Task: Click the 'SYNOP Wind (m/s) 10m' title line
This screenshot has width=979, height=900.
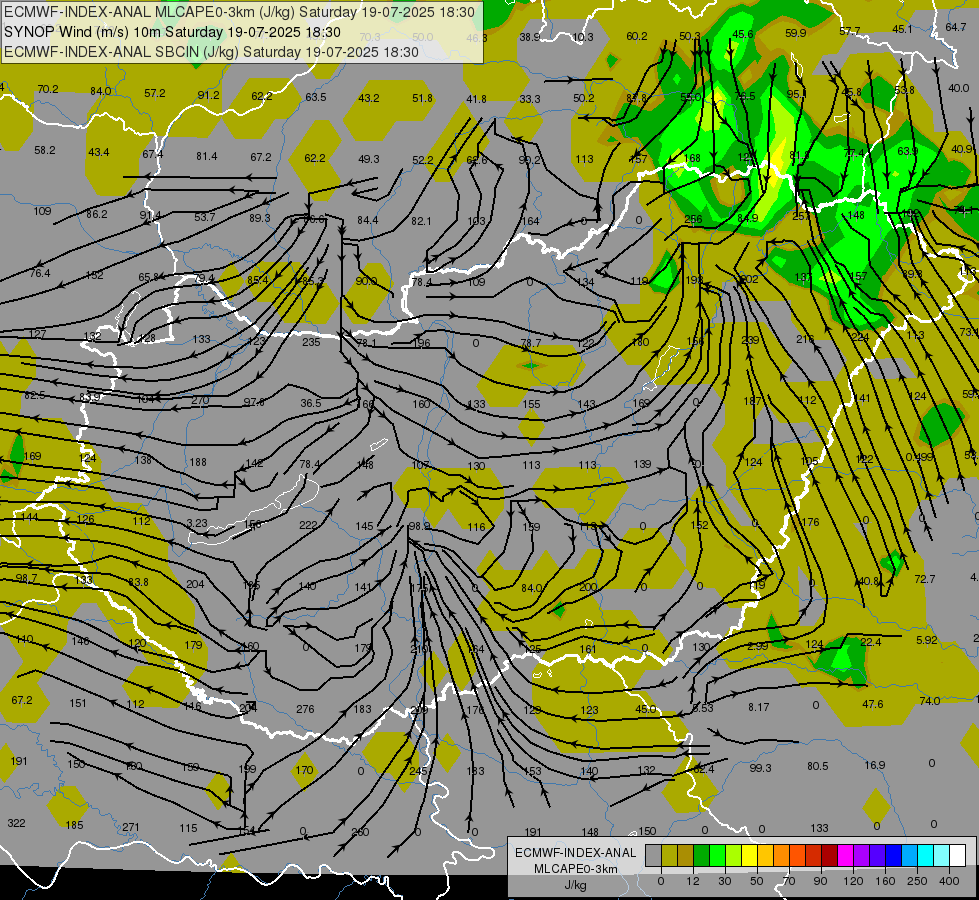Action: [172, 32]
